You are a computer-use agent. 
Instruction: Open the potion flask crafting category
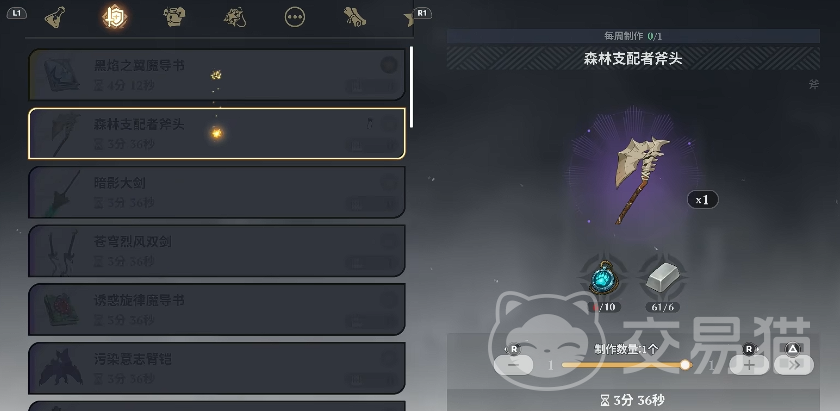pos(55,17)
